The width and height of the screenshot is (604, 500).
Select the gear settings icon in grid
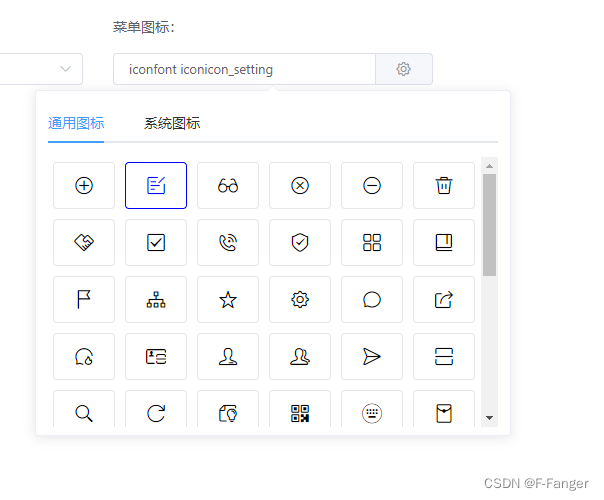(300, 300)
